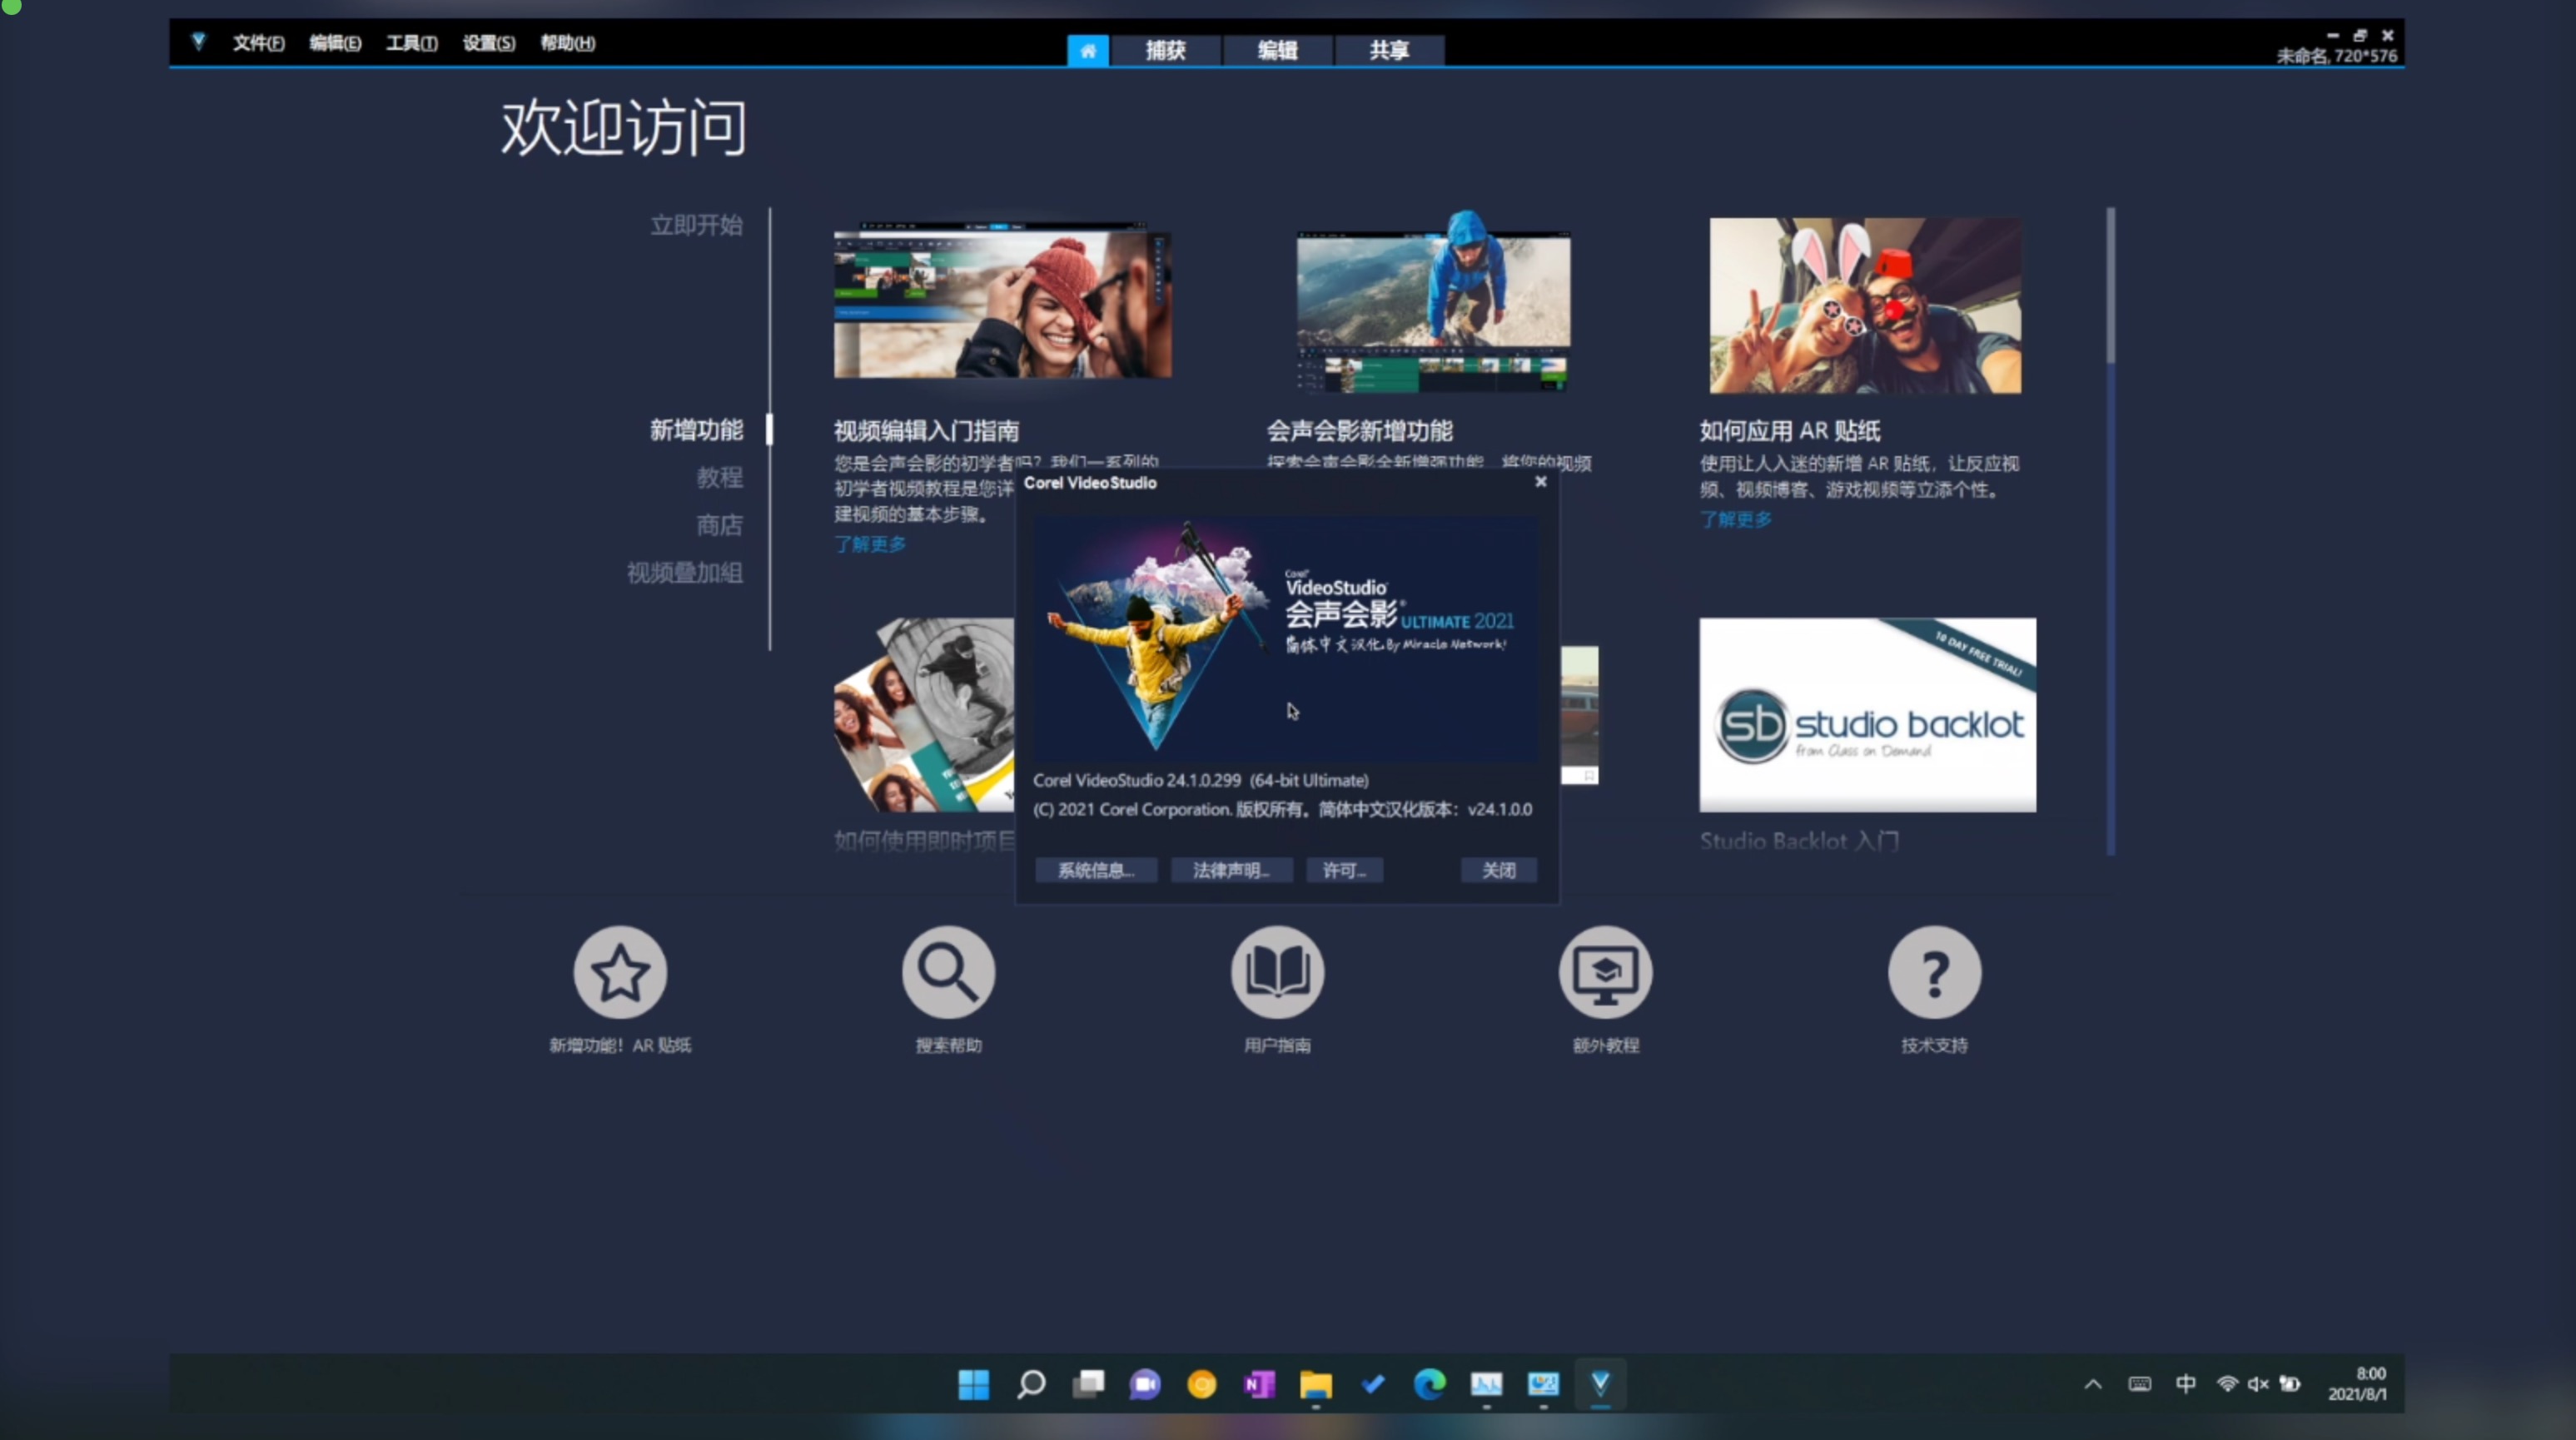Open File Explorer from the taskbar
Viewport: 2576px width, 1440px height.
[1315, 1384]
